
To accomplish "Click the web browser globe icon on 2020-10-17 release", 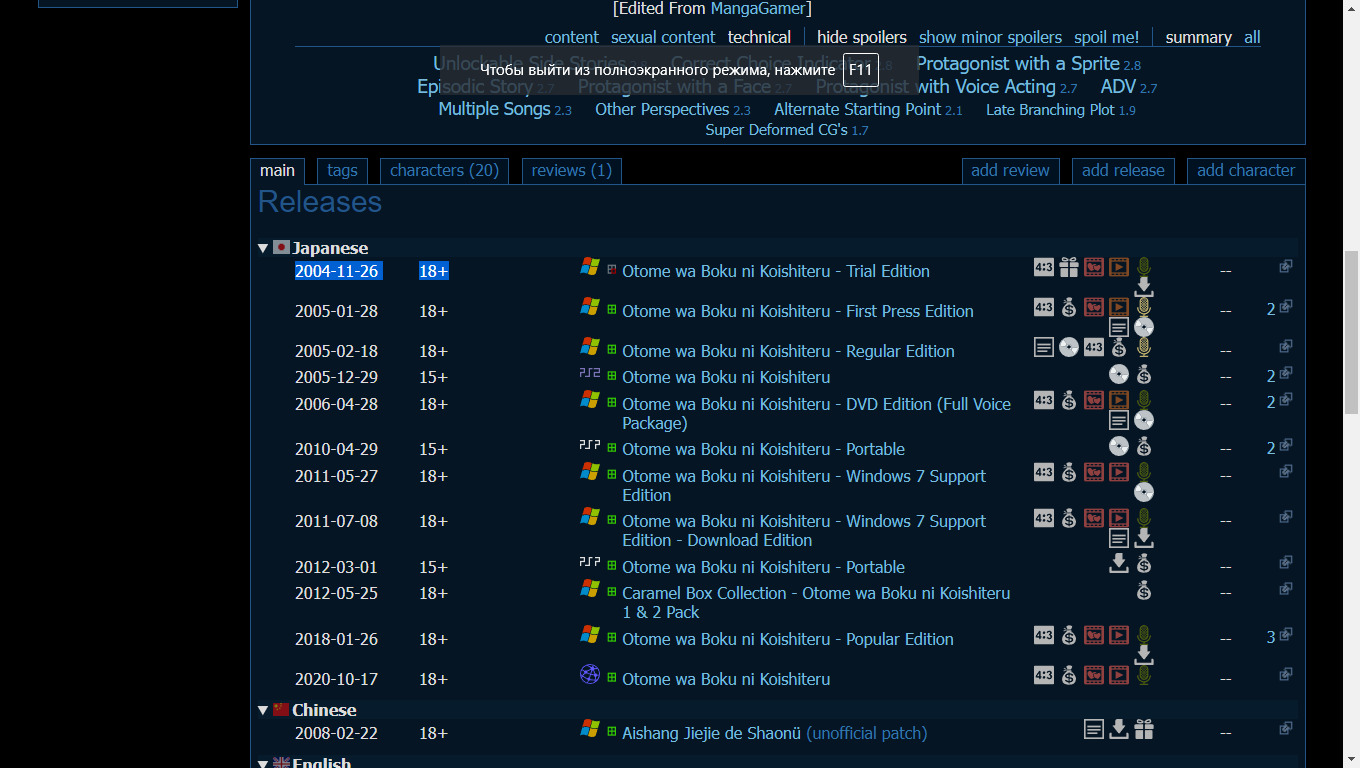I will point(590,674).
